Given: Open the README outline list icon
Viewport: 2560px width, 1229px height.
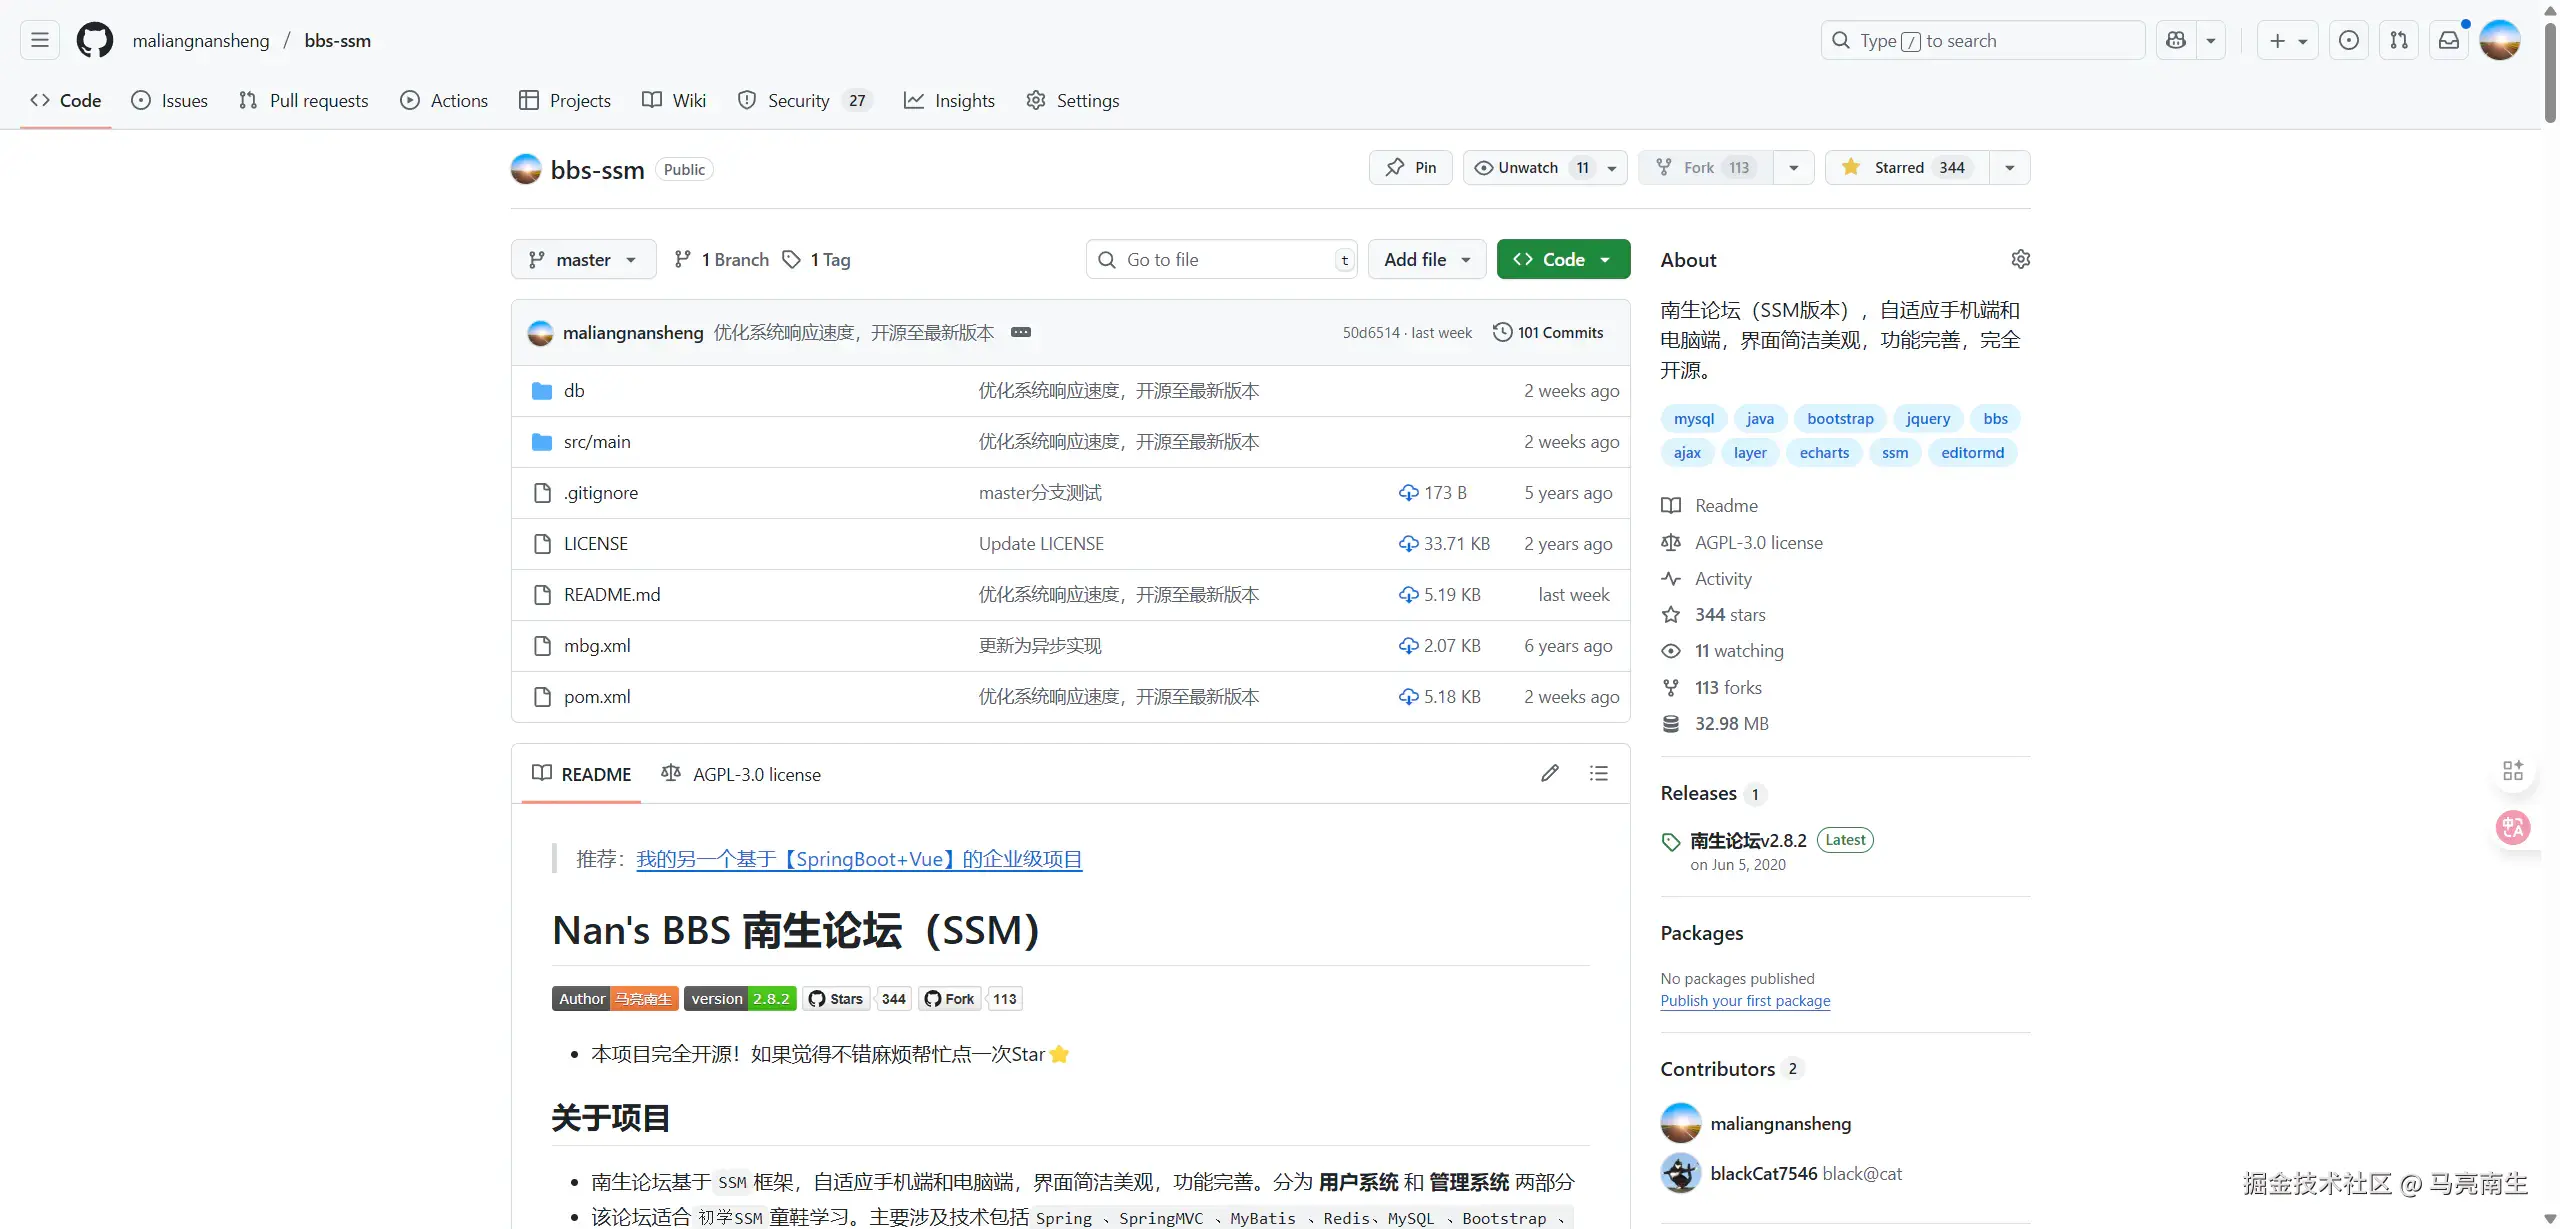Looking at the screenshot, I should click(x=1598, y=773).
